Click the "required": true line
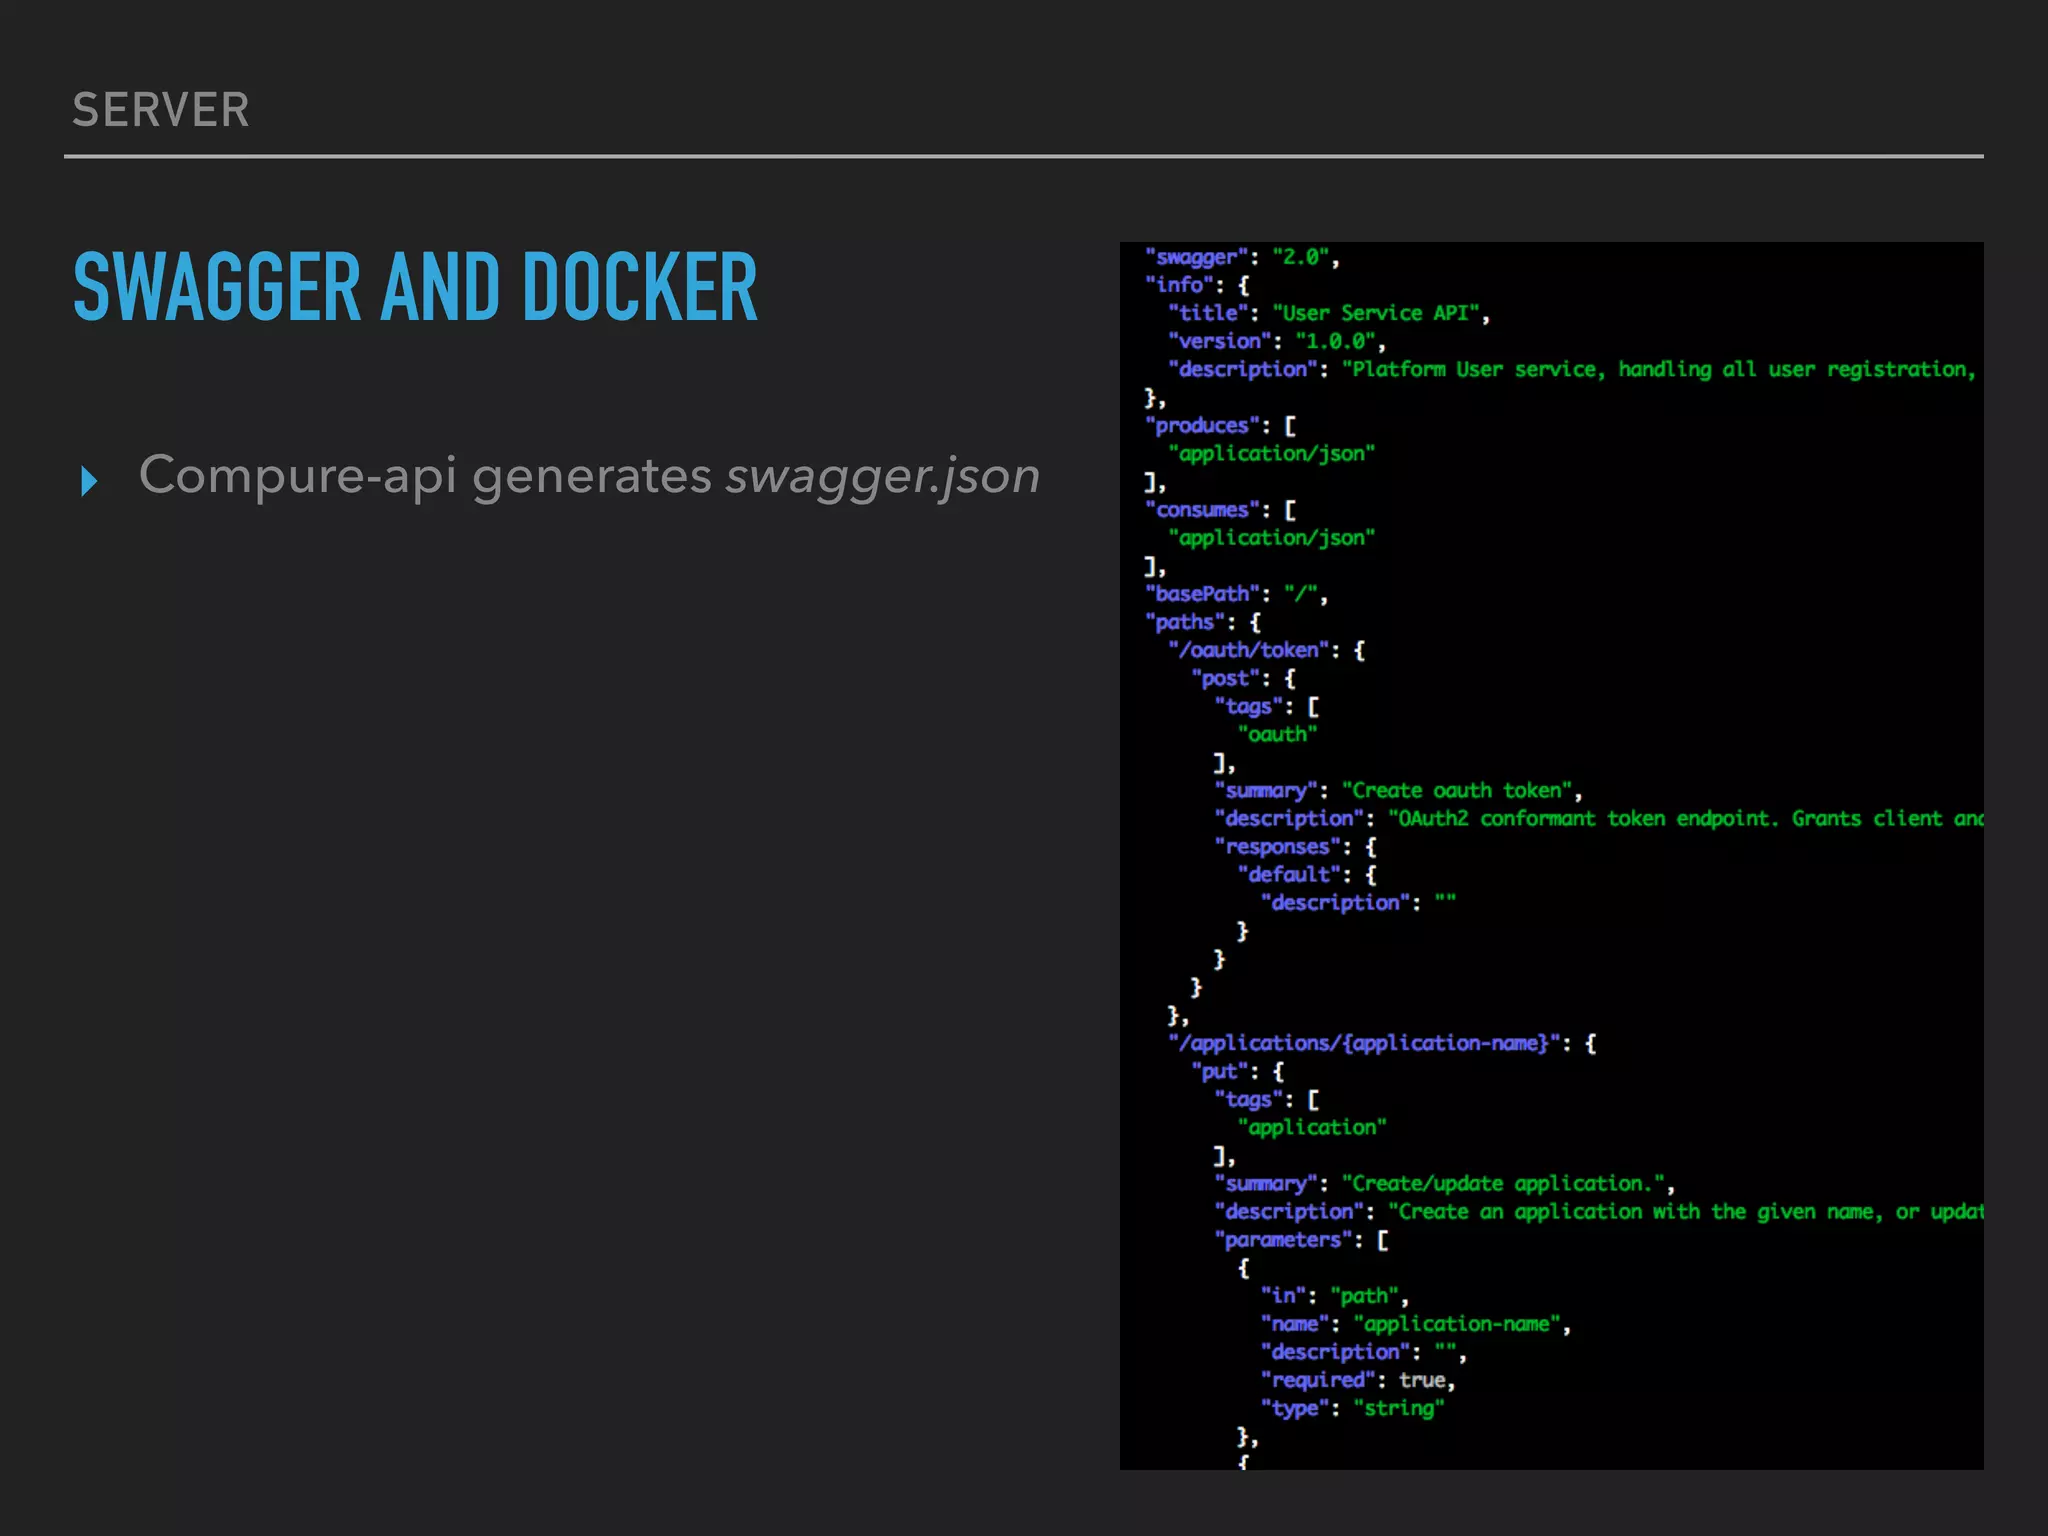The image size is (2048, 1536). coord(1358,1380)
